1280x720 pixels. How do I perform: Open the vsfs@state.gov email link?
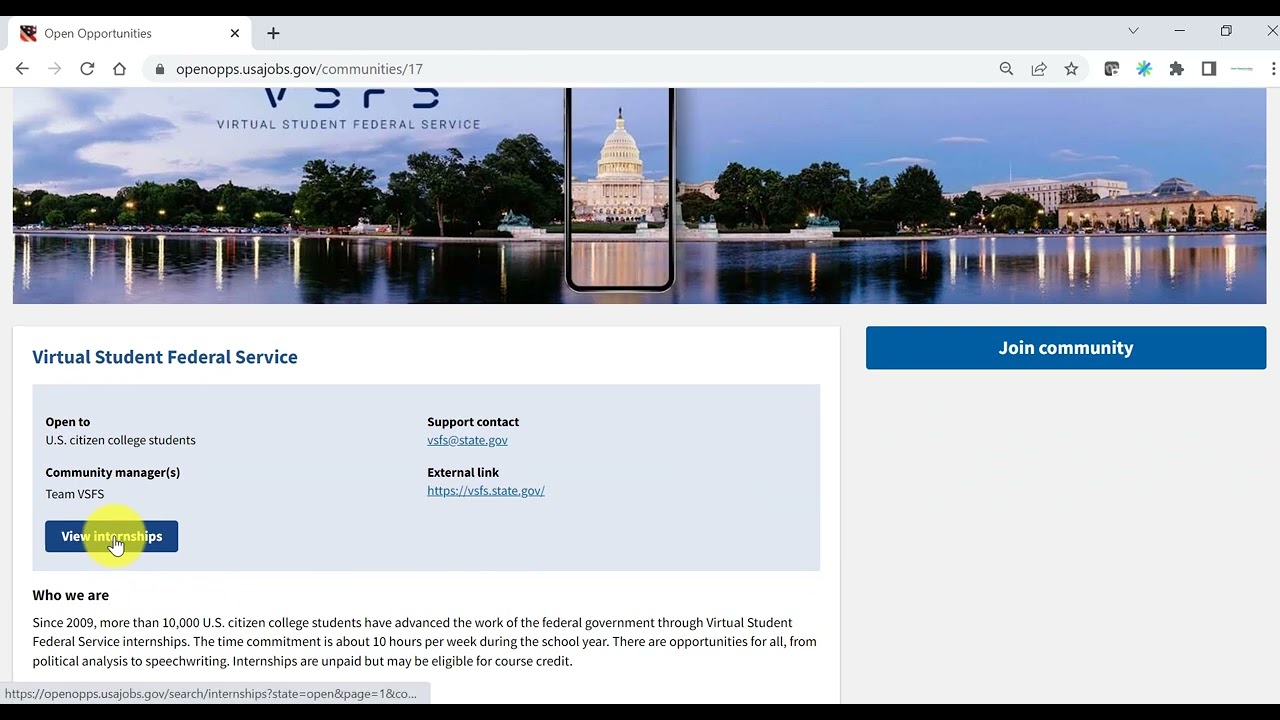pos(467,440)
